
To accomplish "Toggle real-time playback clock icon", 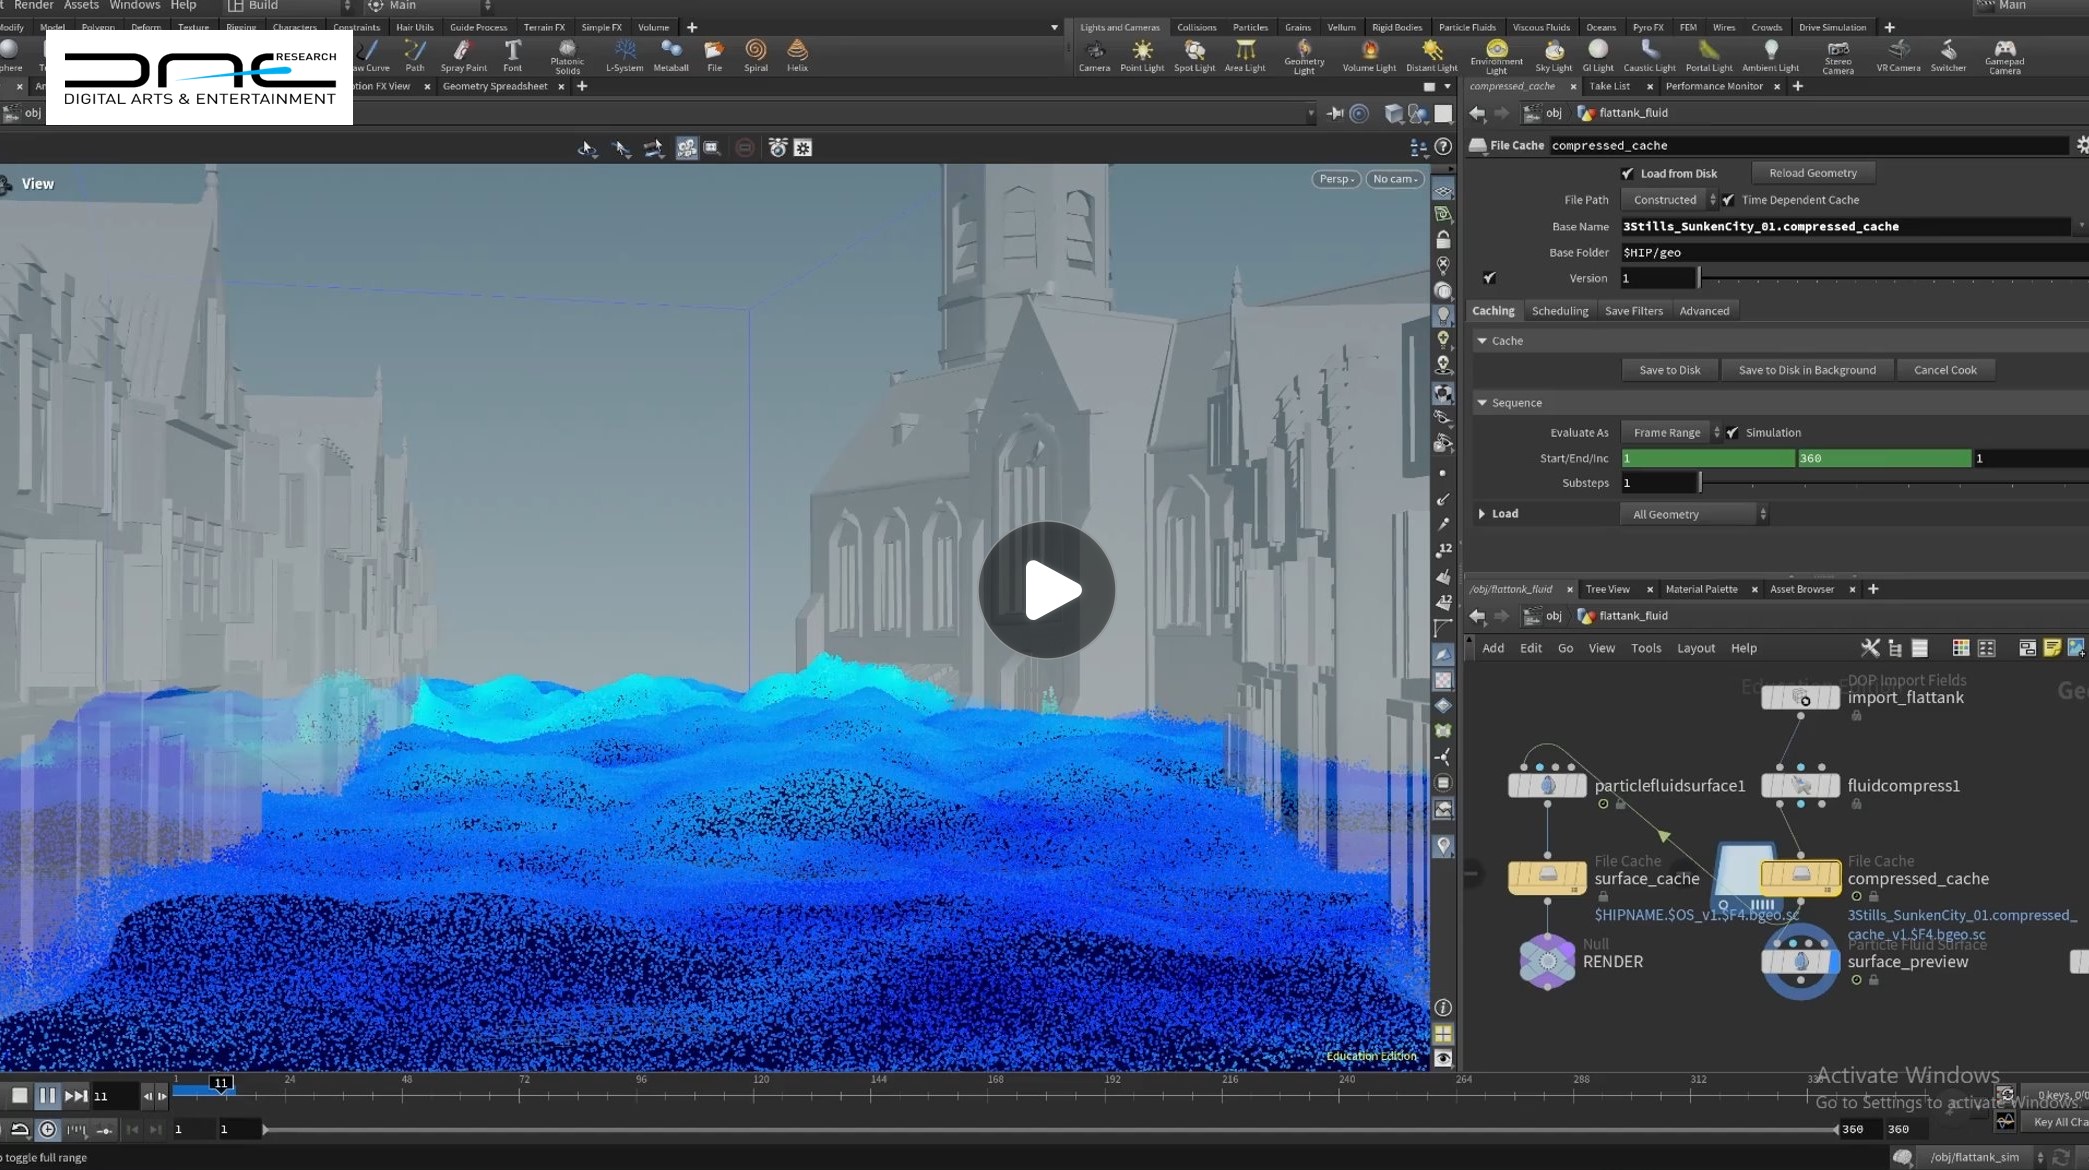I will click(47, 1129).
